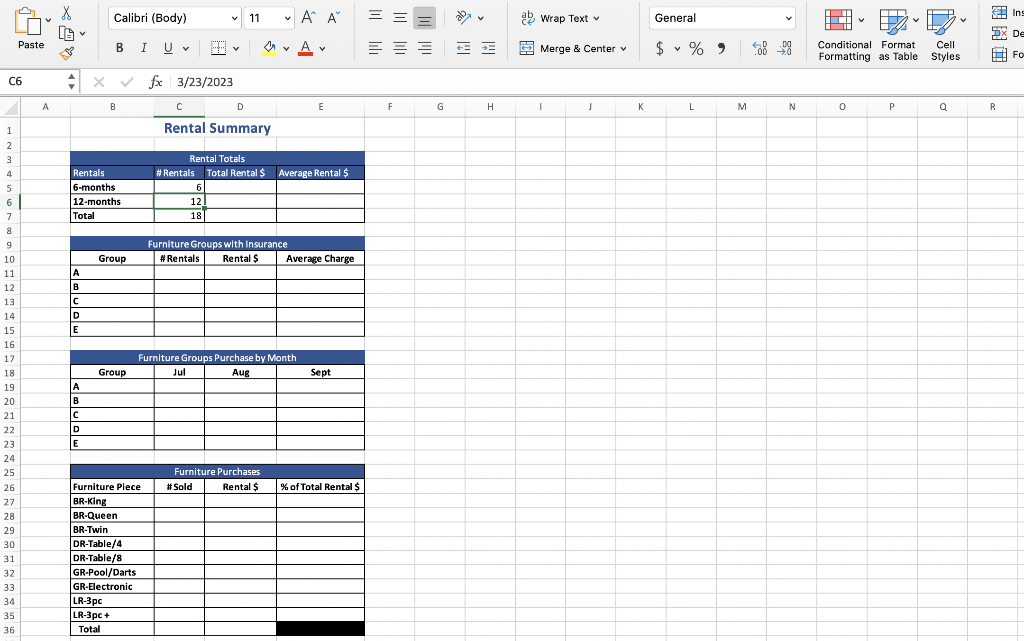Apply percent style format
This screenshot has width=1024, height=641.
[x=696, y=48]
